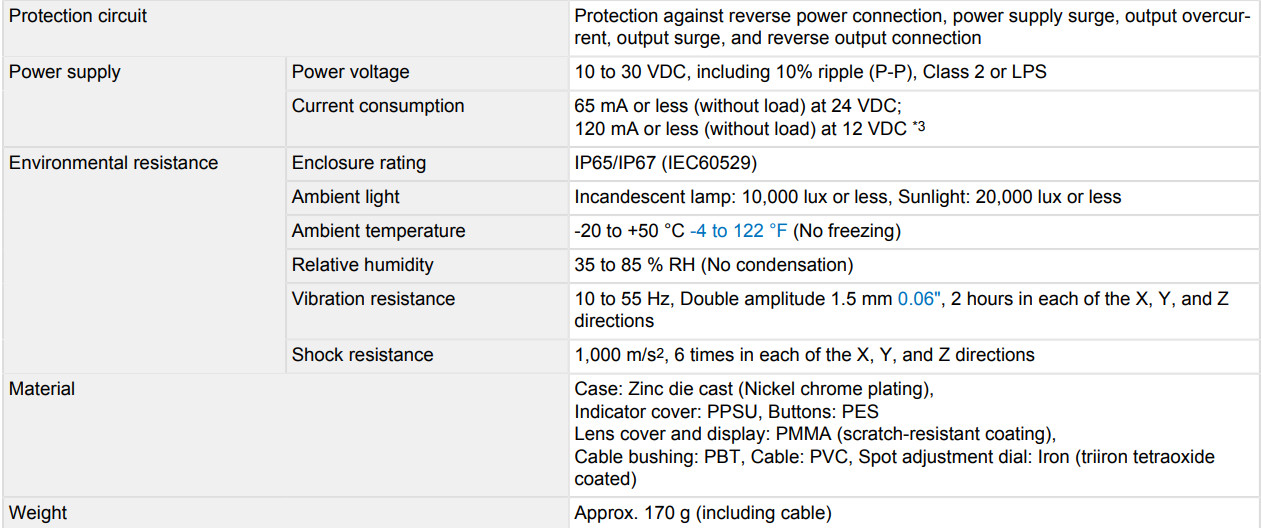Click the Approx. 170 g weight value

coord(703,513)
